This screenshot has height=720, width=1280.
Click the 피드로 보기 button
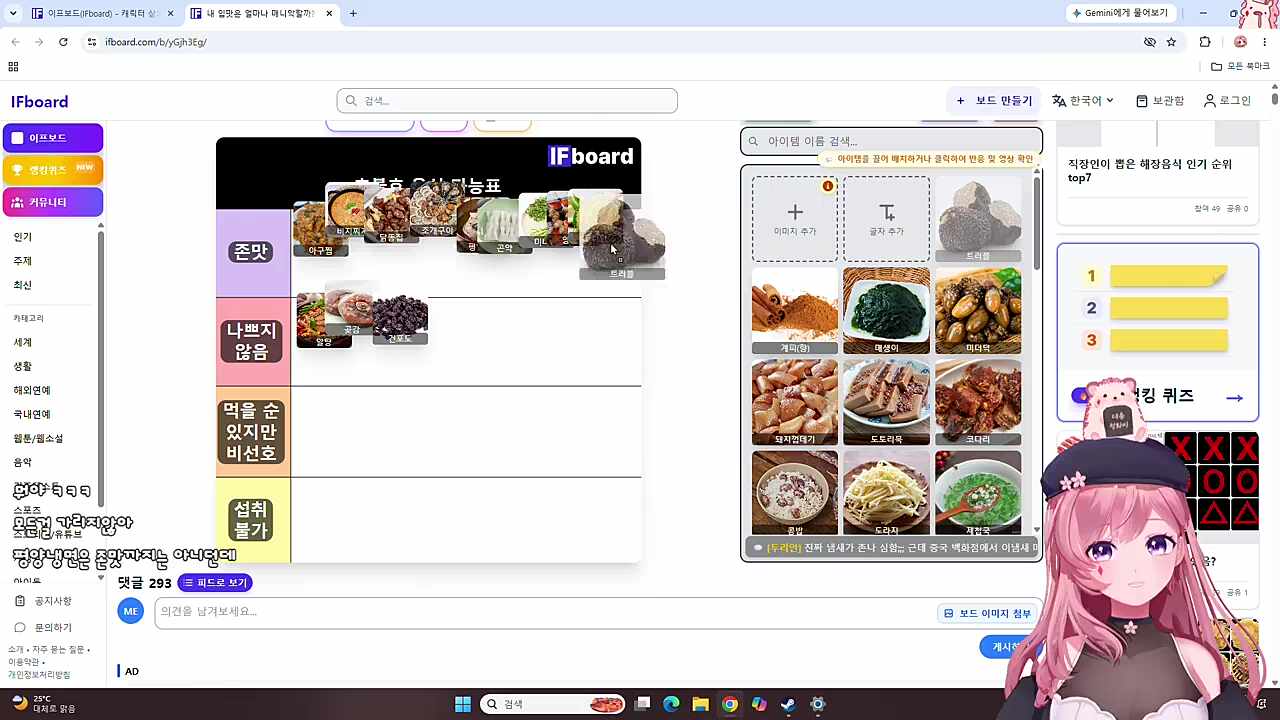tap(215, 583)
